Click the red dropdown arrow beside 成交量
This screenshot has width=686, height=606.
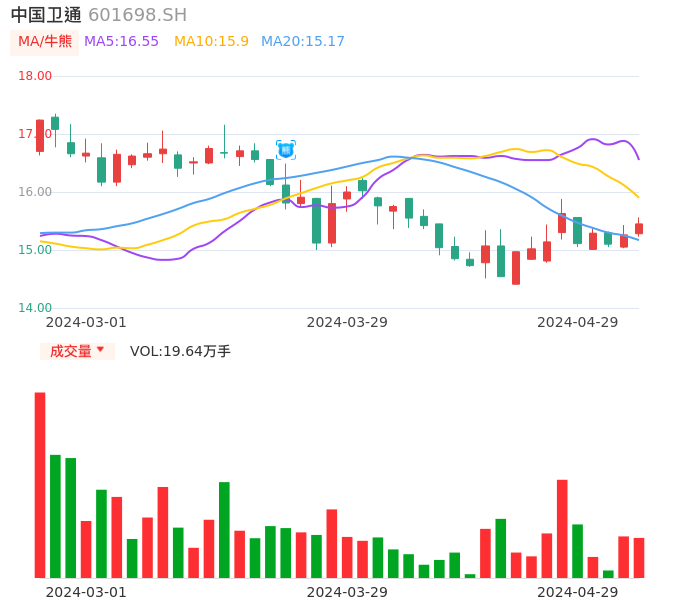pyautogui.click(x=100, y=350)
